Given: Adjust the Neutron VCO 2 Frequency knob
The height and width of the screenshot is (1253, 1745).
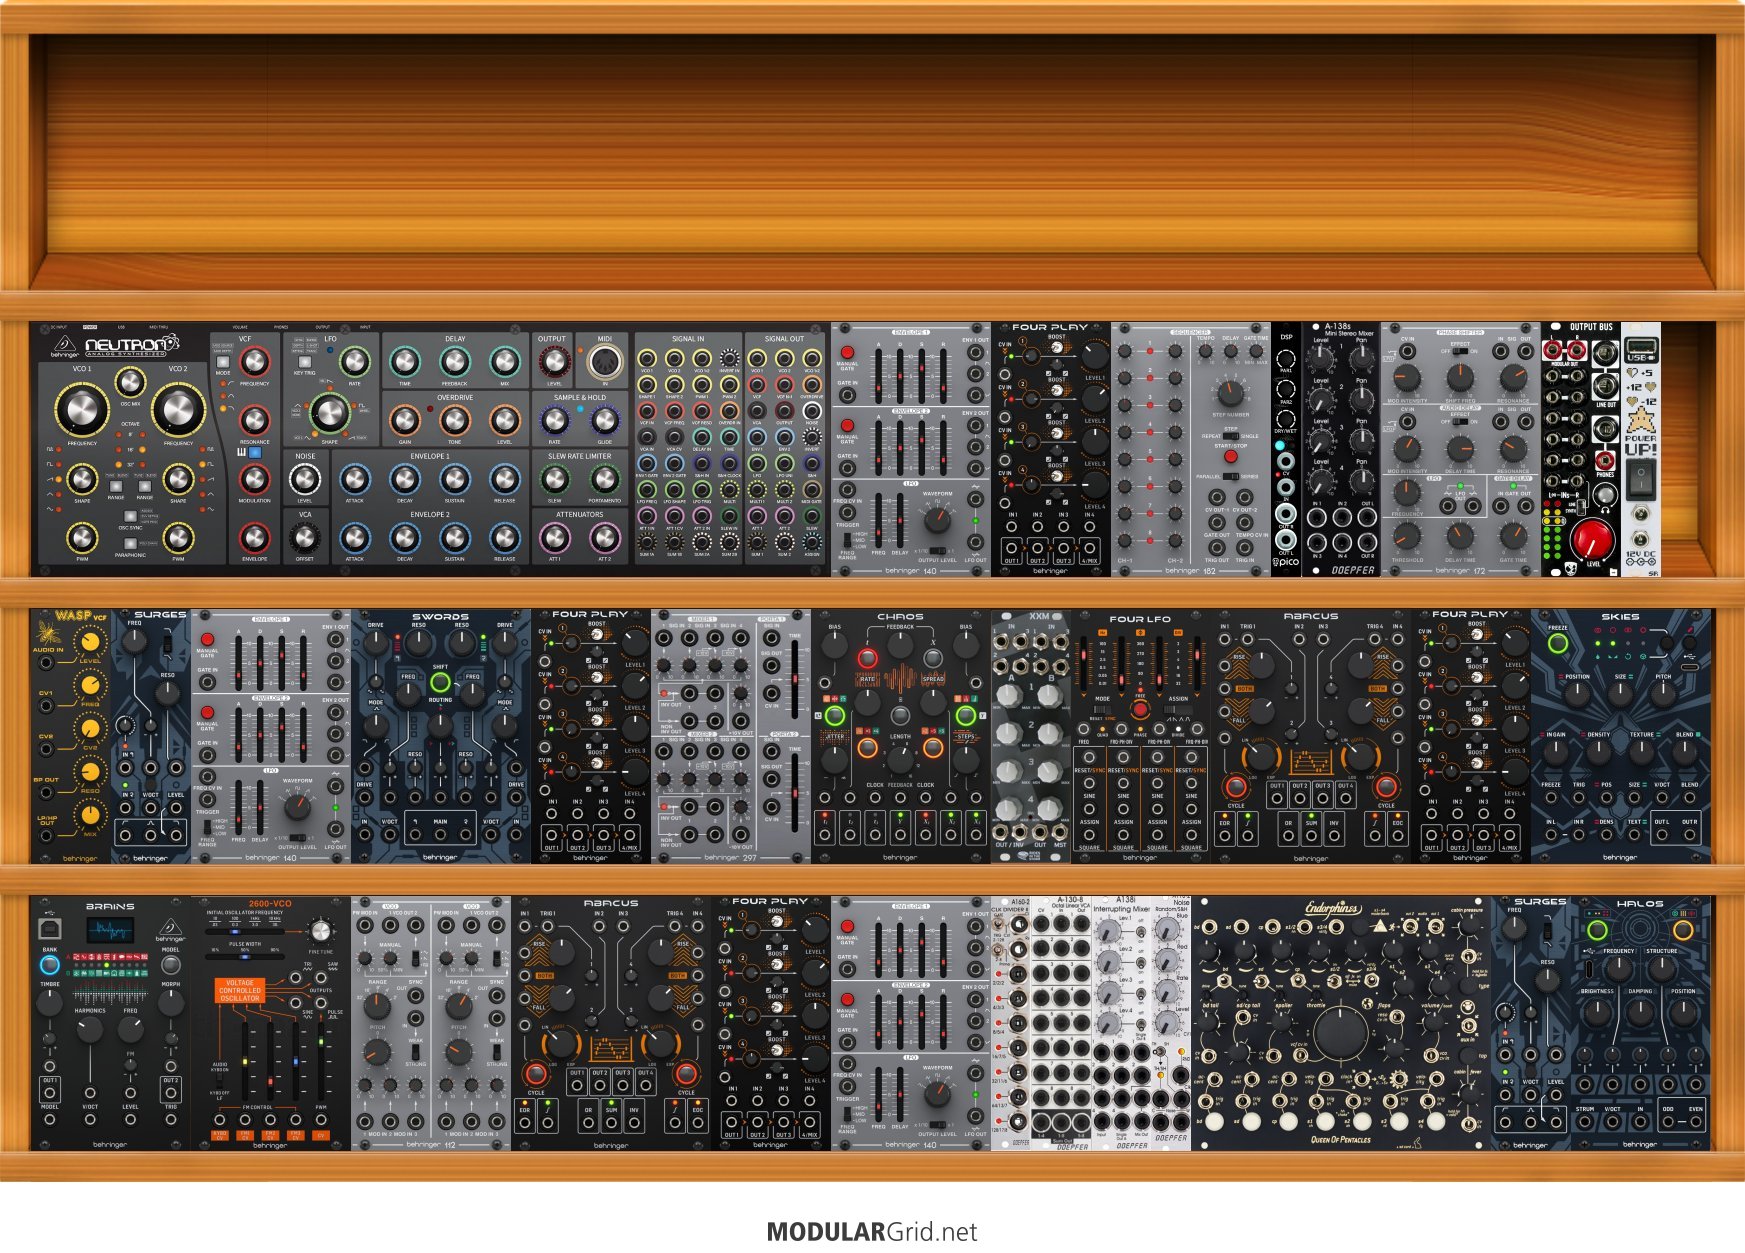Looking at the screenshot, I should (x=178, y=410).
